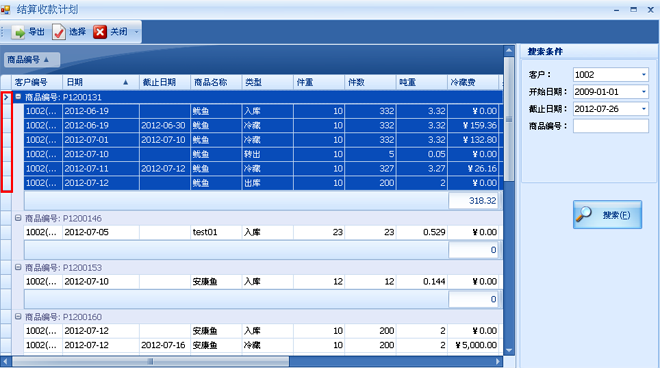Sort by the 冷藏费 column header
660x368 pixels.
473,82
